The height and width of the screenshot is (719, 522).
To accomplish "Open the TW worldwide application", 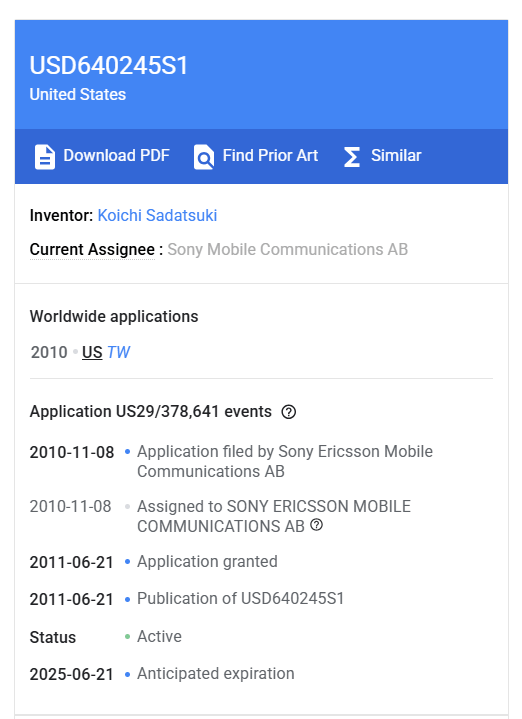I will pos(118,352).
